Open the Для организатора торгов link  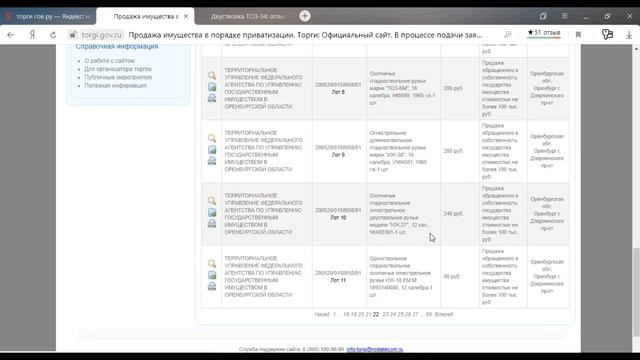tap(118, 69)
